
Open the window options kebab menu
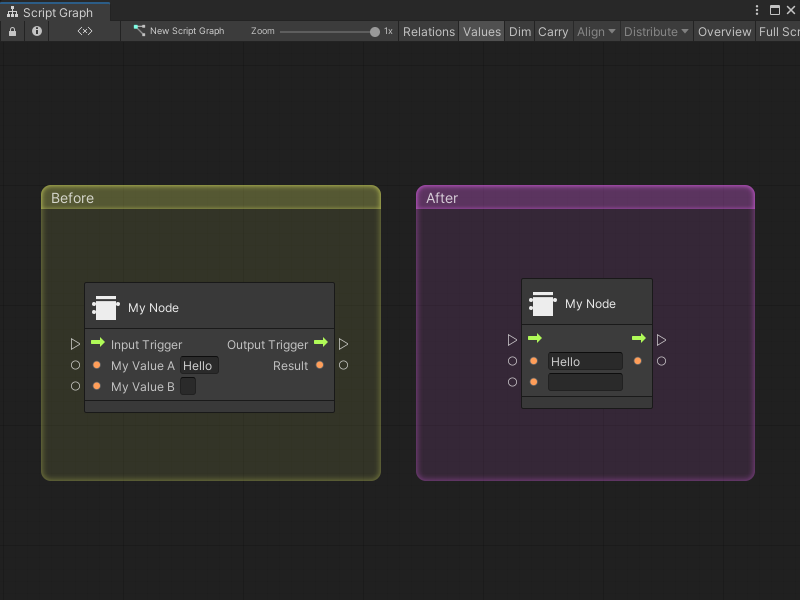point(757,10)
